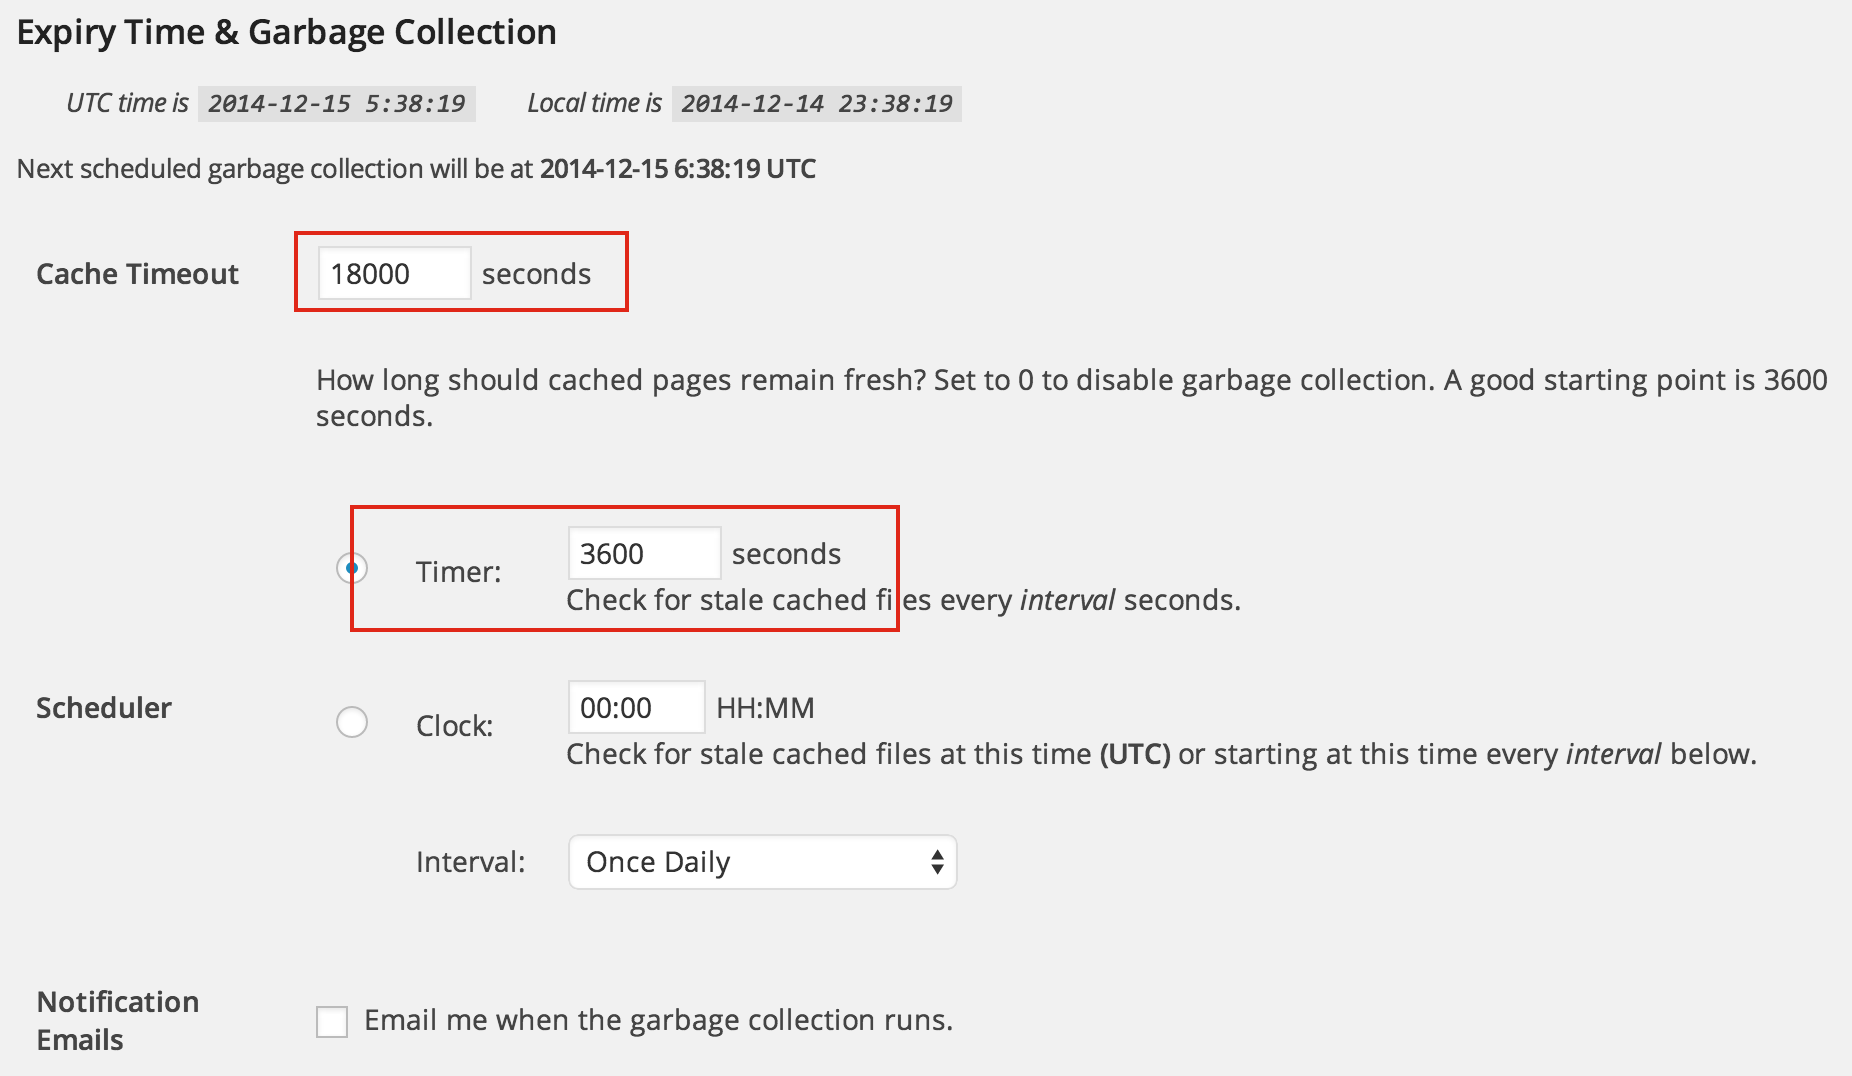Click the Clock HH:MM field showing 00:00
This screenshot has width=1852, height=1076.
[636, 707]
